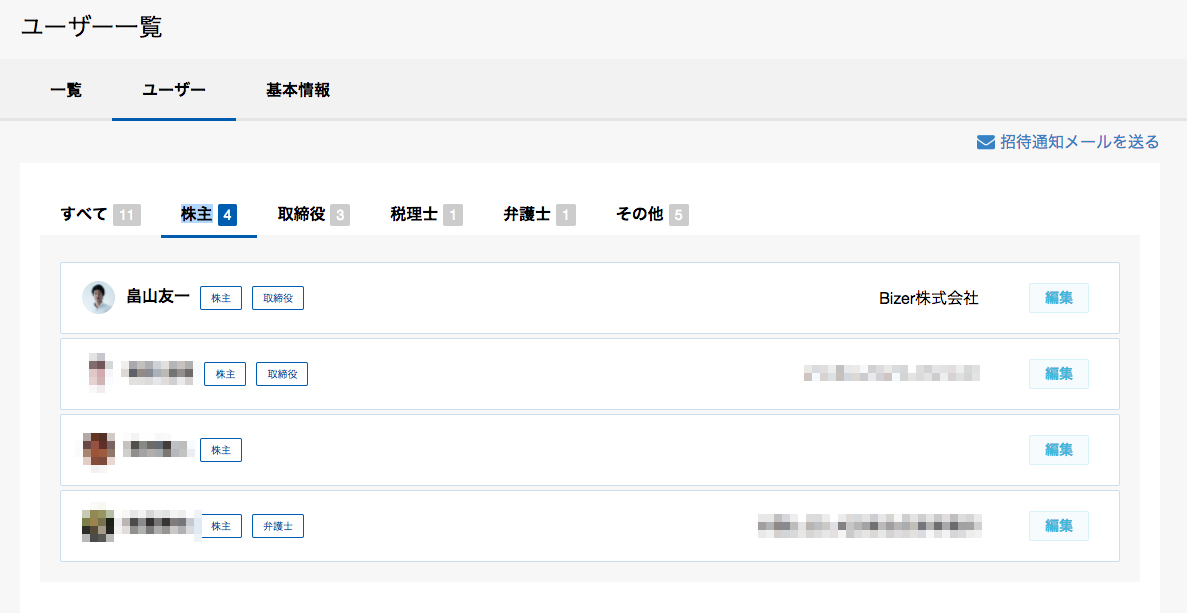Click the second user's pixelated avatar
Viewport: 1187px width, 613px height.
pos(98,373)
